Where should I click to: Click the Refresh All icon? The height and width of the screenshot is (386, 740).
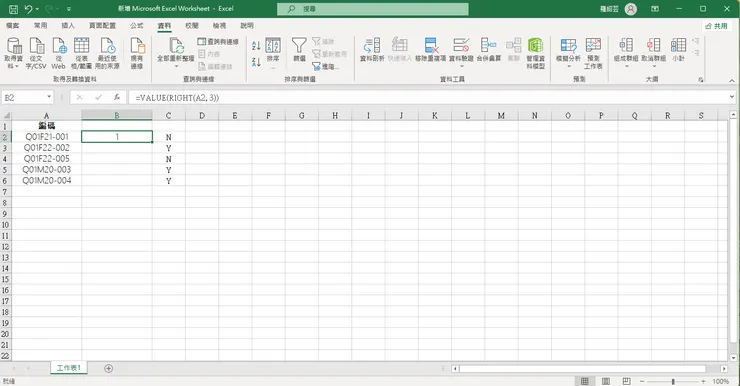176,46
